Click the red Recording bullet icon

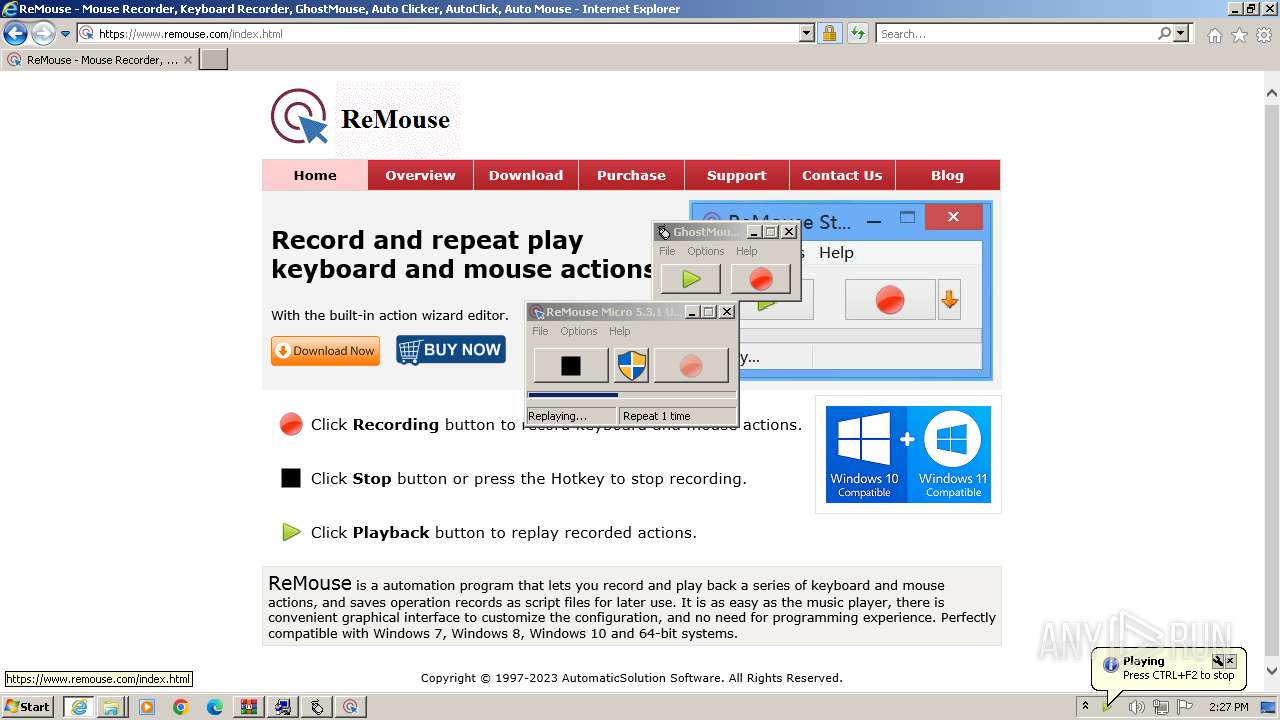[291, 424]
